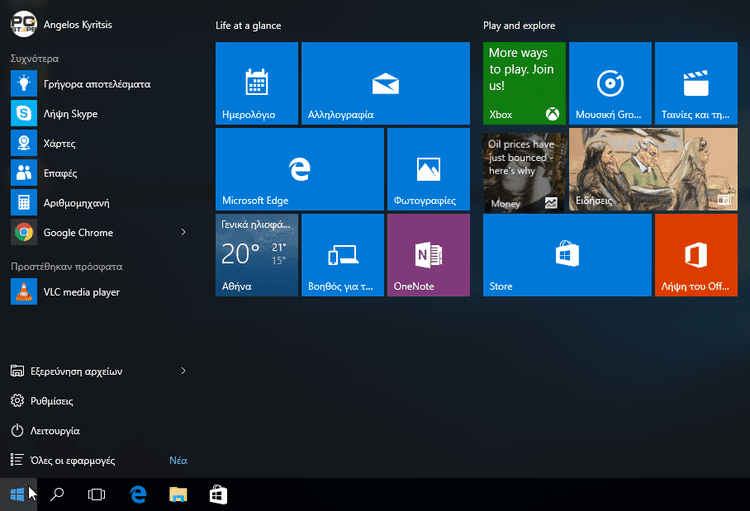This screenshot has height=511, width=750.
Task: Open Επαφές people app
Action: (99, 173)
